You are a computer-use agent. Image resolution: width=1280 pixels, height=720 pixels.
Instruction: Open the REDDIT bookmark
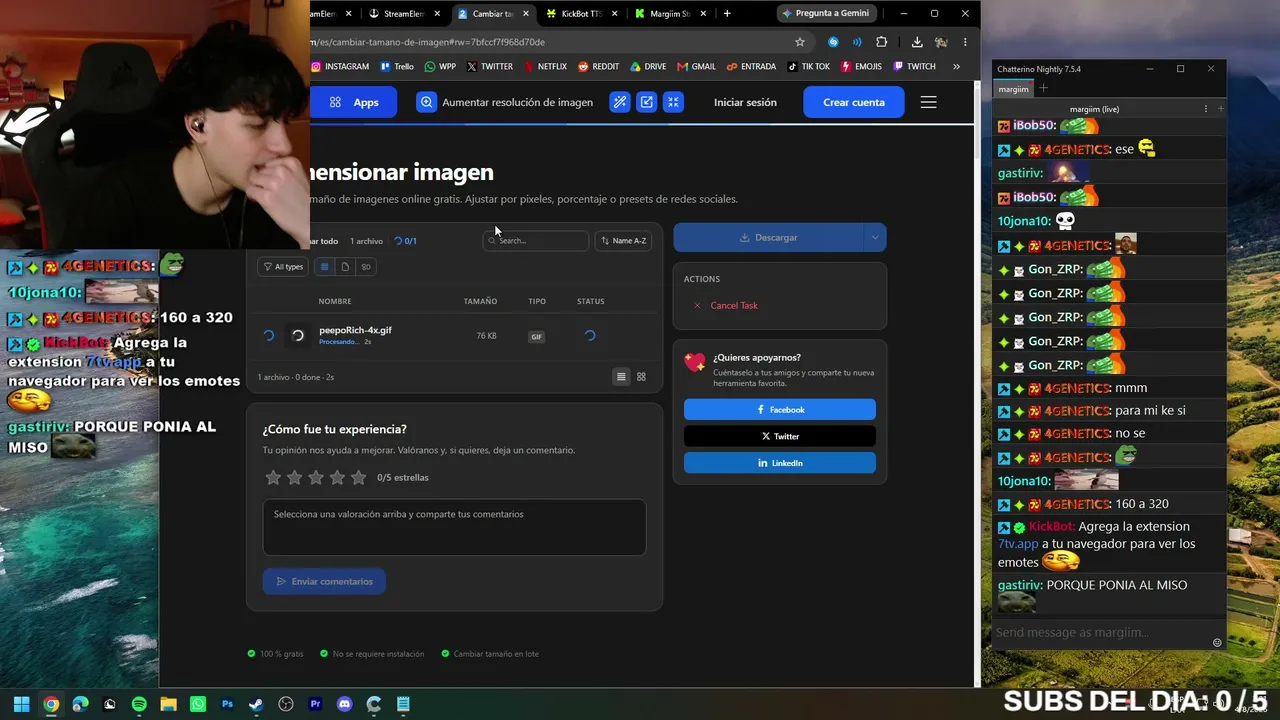click(598, 67)
